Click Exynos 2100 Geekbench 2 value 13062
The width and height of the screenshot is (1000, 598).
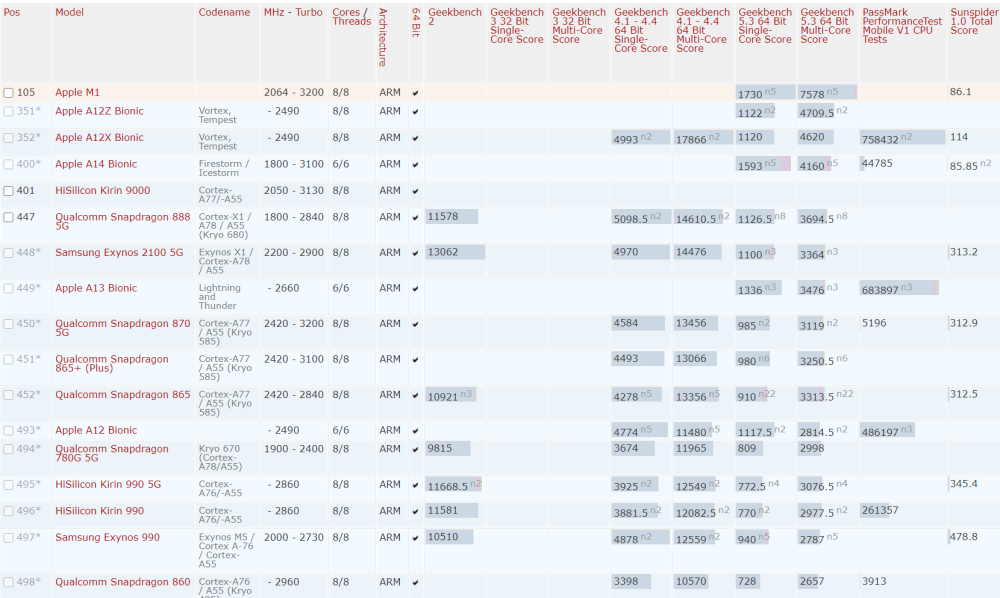[x=443, y=252]
